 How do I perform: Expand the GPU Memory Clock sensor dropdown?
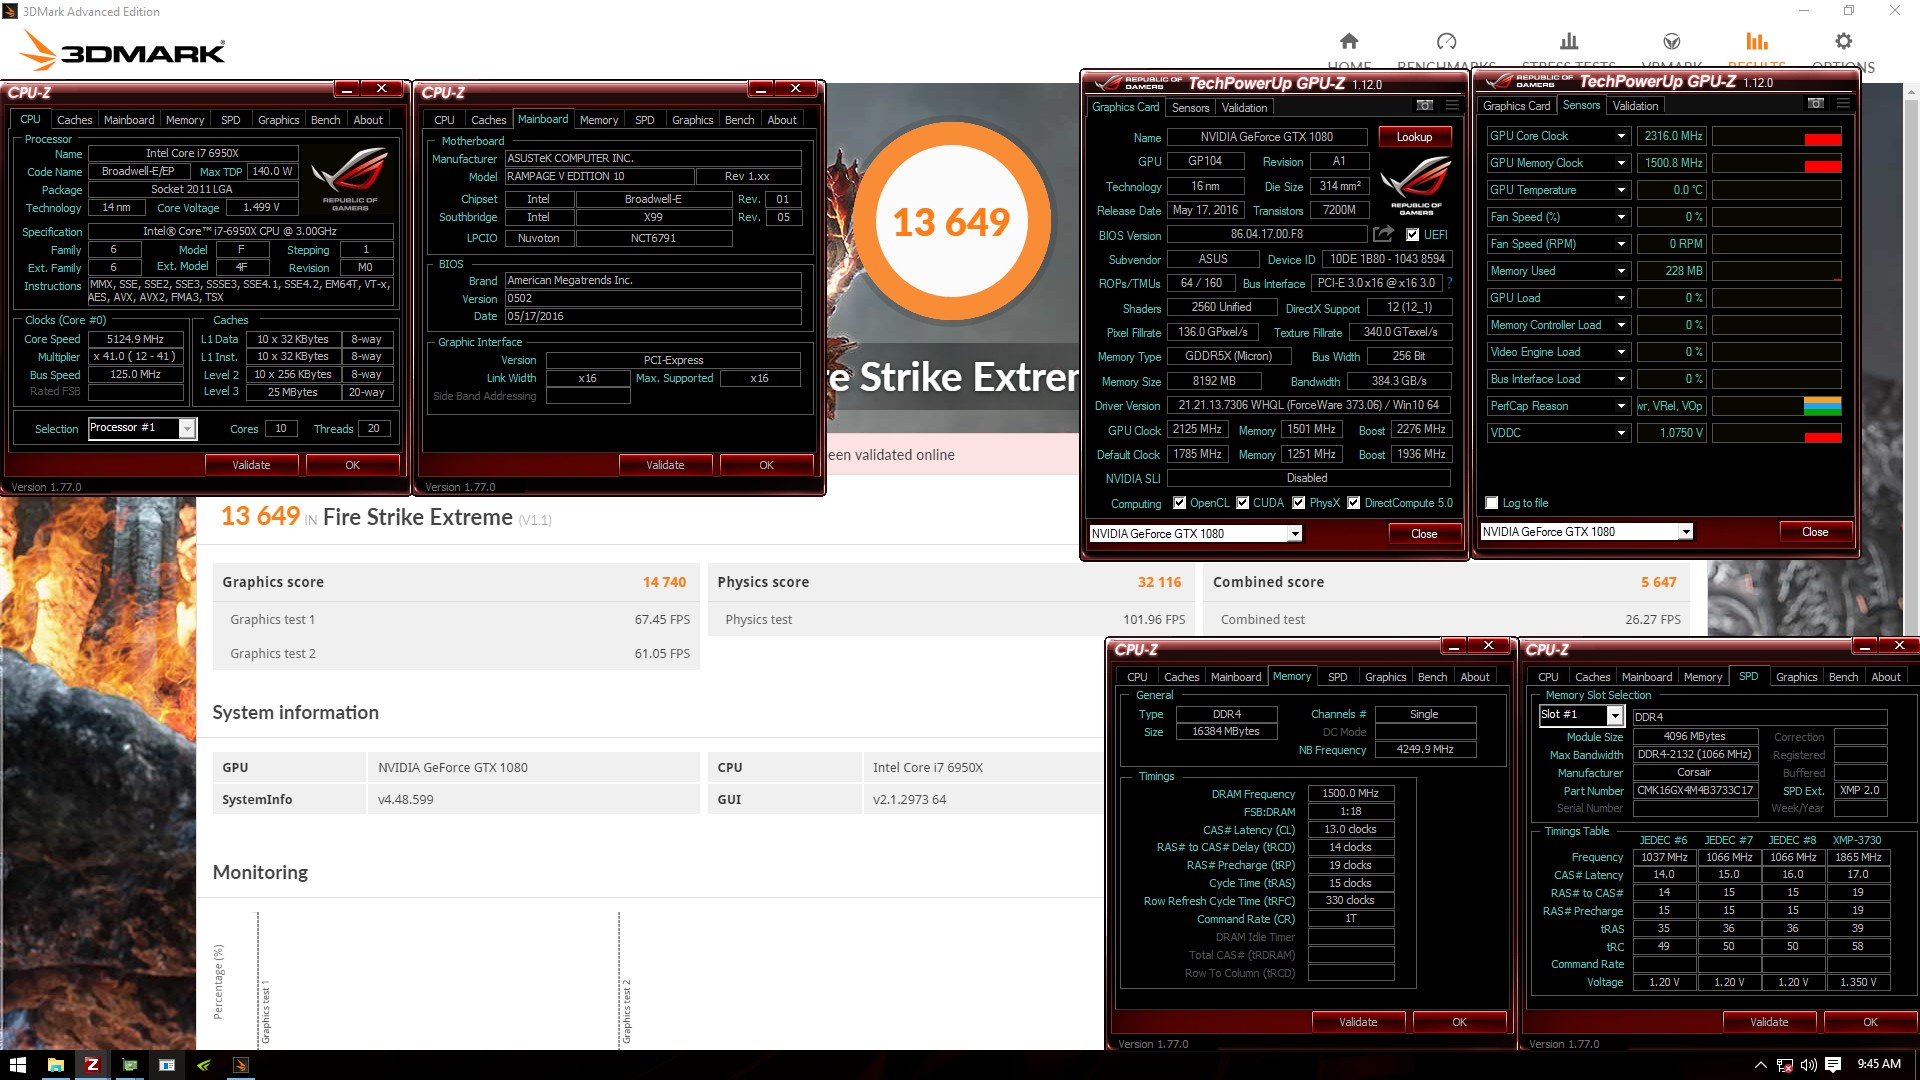point(1621,163)
